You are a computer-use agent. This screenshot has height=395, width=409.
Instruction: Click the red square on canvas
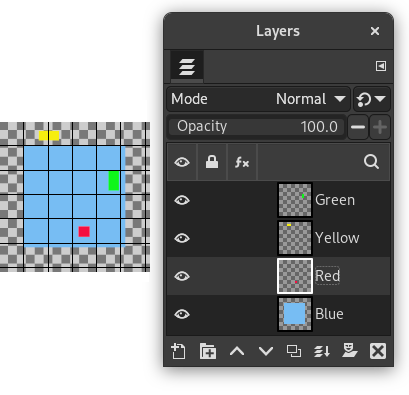(x=84, y=232)
